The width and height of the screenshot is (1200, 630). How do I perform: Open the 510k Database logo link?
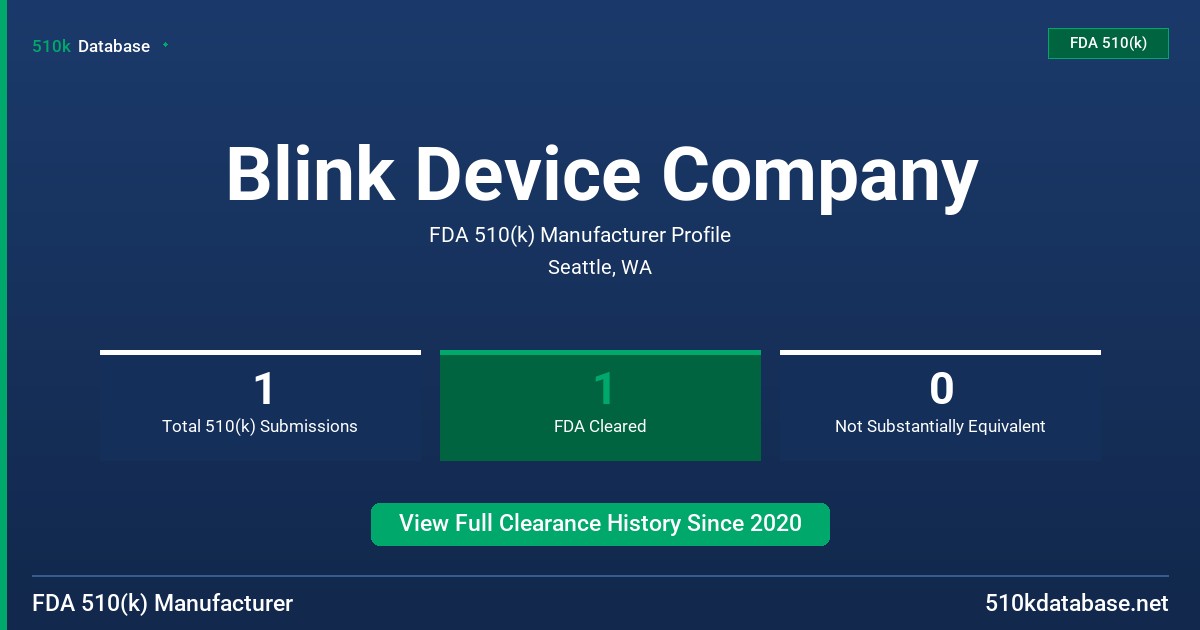coord(91,46)
